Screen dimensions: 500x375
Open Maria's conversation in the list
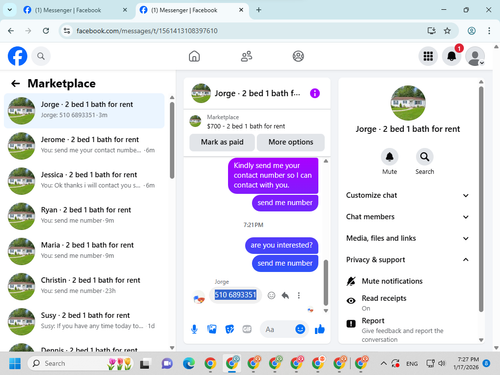click(x=84, y=251)
